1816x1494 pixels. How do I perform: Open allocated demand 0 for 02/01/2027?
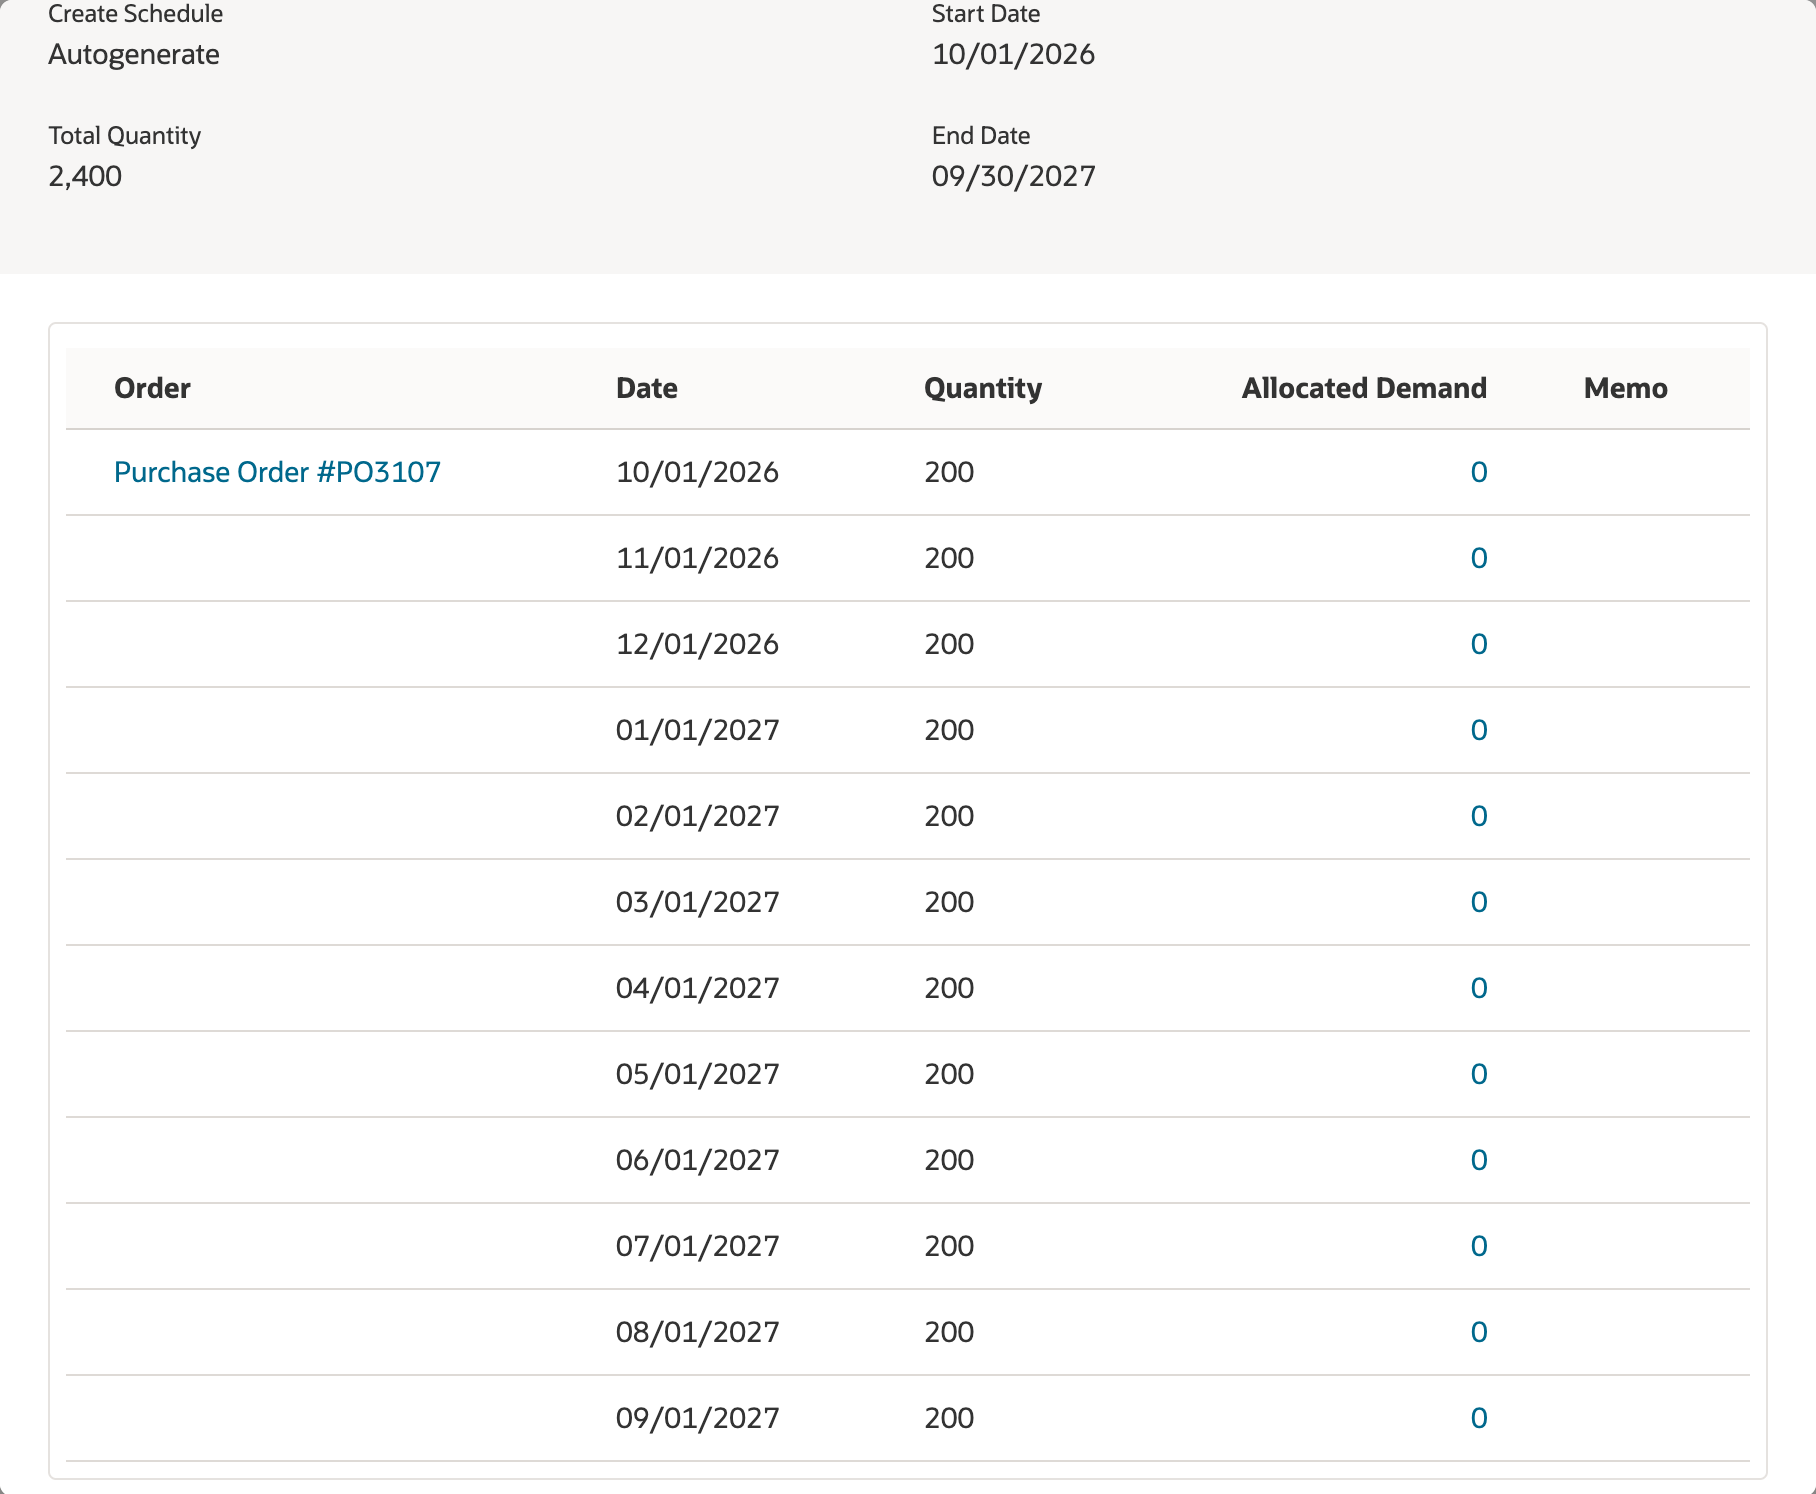tap(1479, 816)
